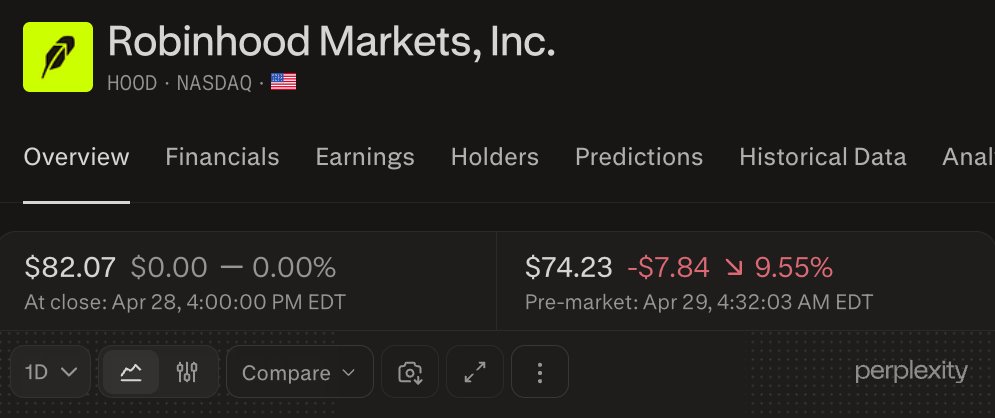The image size is (995, 418).
Task: Click the US flag icon
Action: coord(284,82)
